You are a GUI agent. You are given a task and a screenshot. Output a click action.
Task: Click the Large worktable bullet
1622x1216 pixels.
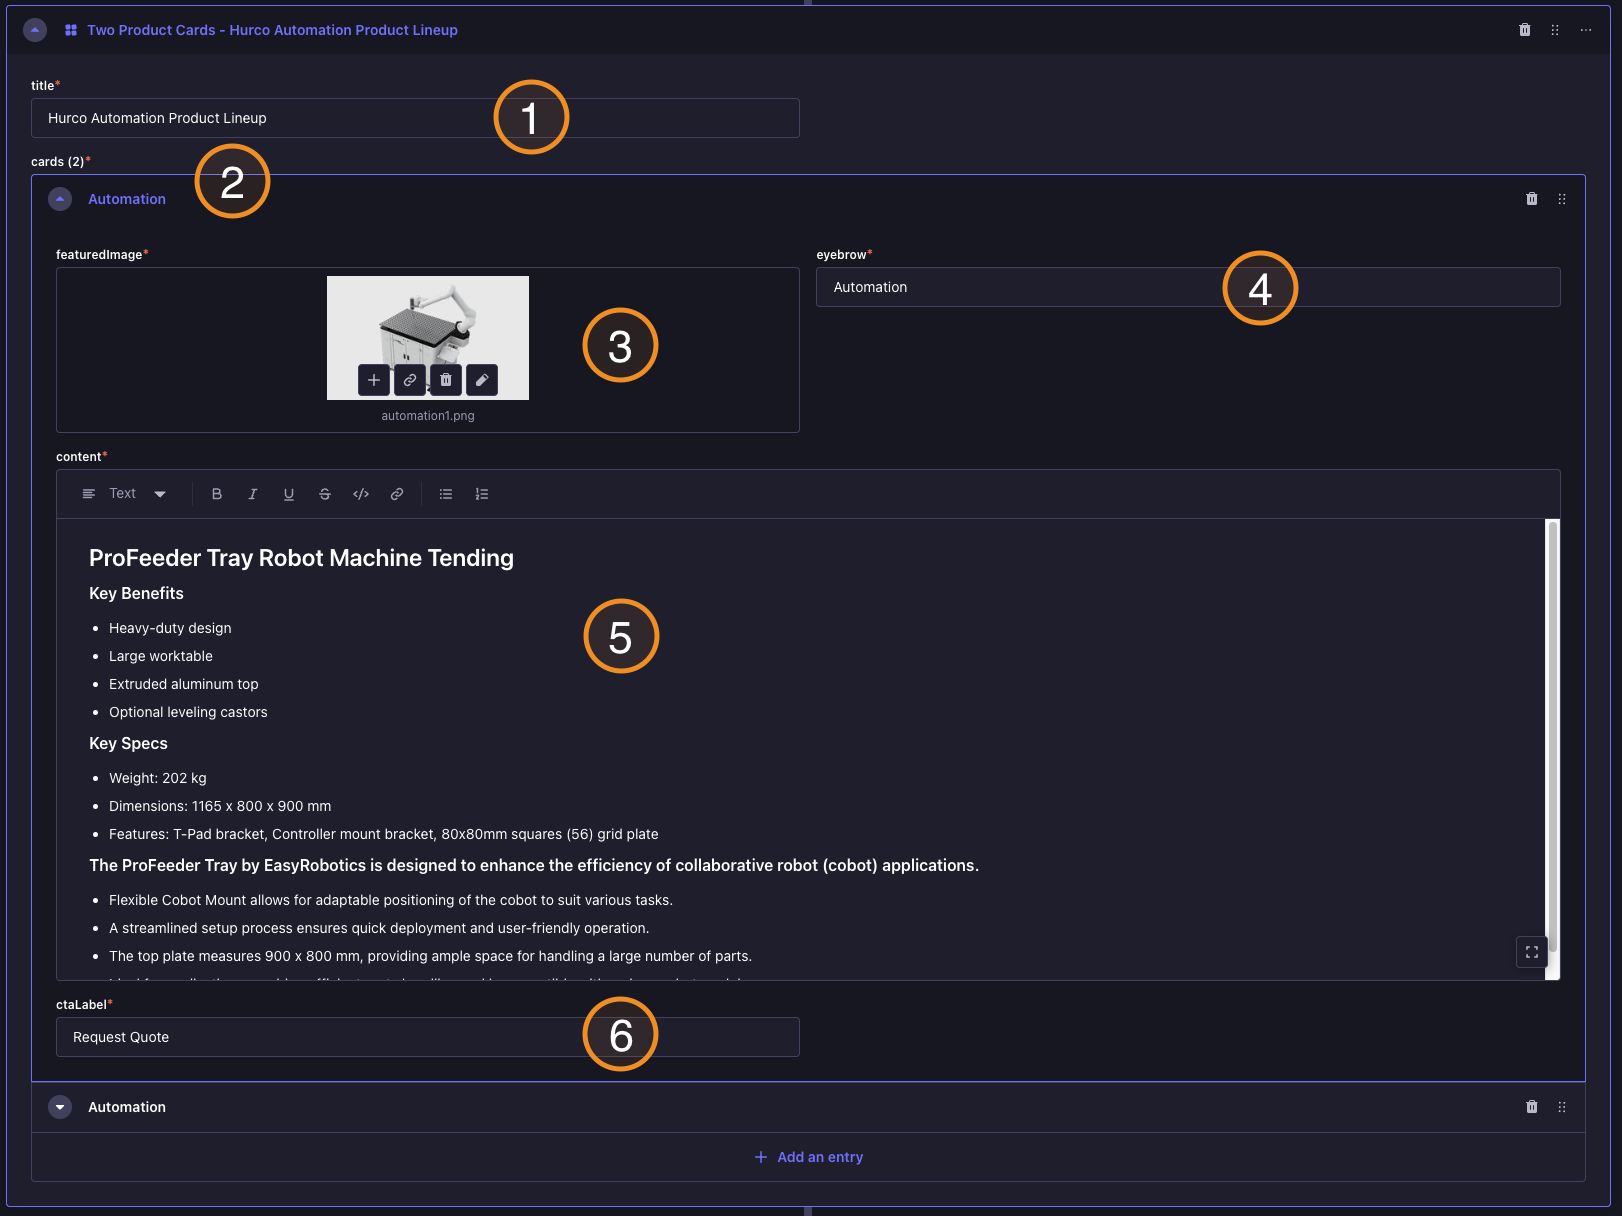click(x=161, y=656)
